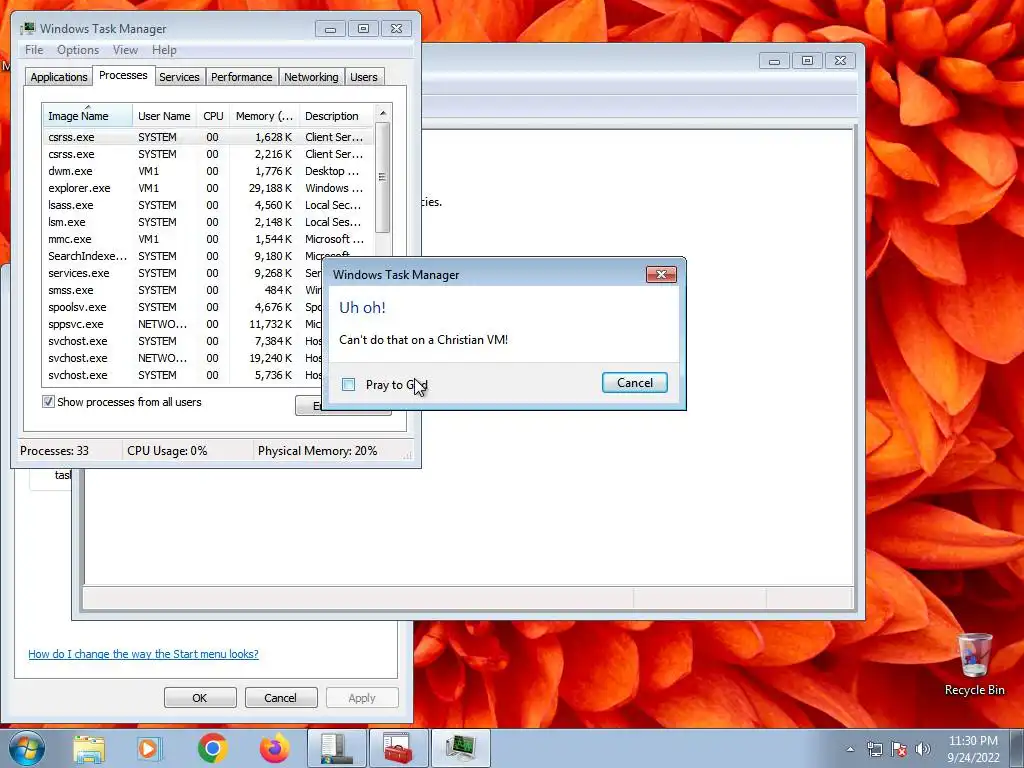Select the lsm.exe process row

click(x=208, y=222)
